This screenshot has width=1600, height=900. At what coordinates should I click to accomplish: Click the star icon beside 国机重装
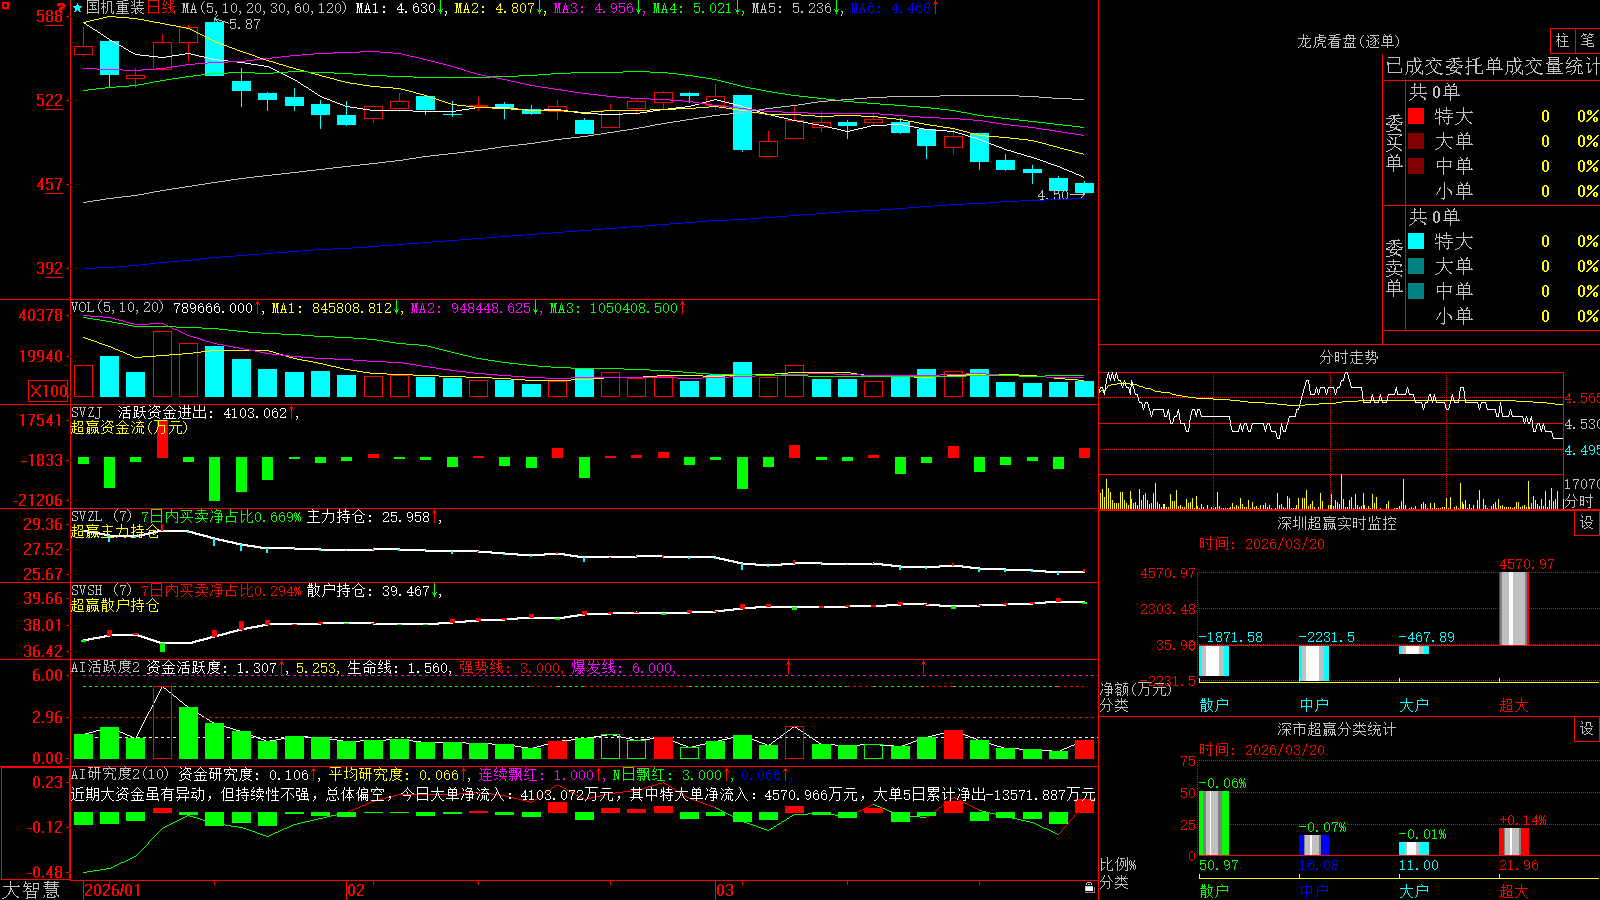pos(78,8)
